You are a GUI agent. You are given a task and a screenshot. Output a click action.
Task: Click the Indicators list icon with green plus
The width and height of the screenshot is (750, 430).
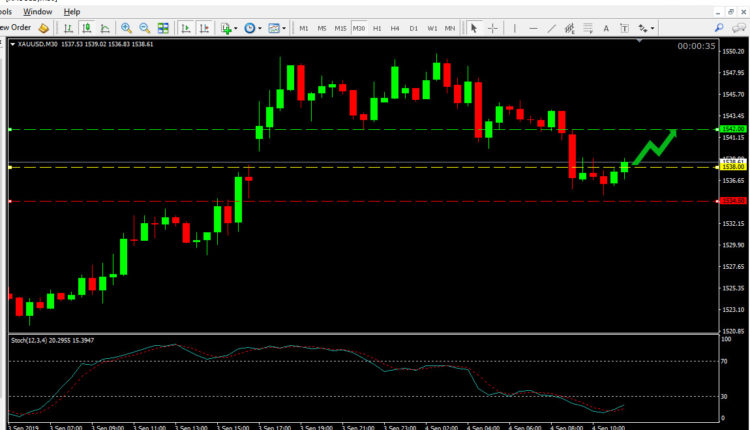[226, 28]
